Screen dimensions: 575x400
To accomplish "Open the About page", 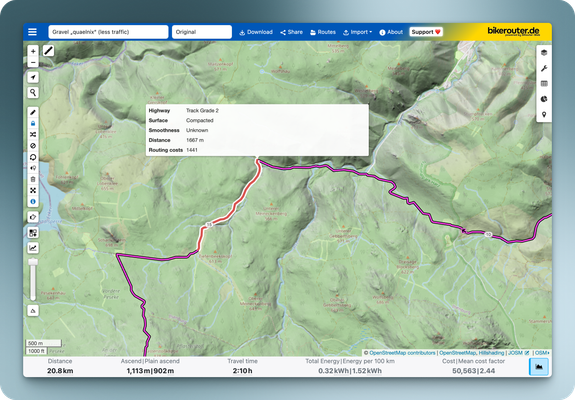I will point(391,32).
